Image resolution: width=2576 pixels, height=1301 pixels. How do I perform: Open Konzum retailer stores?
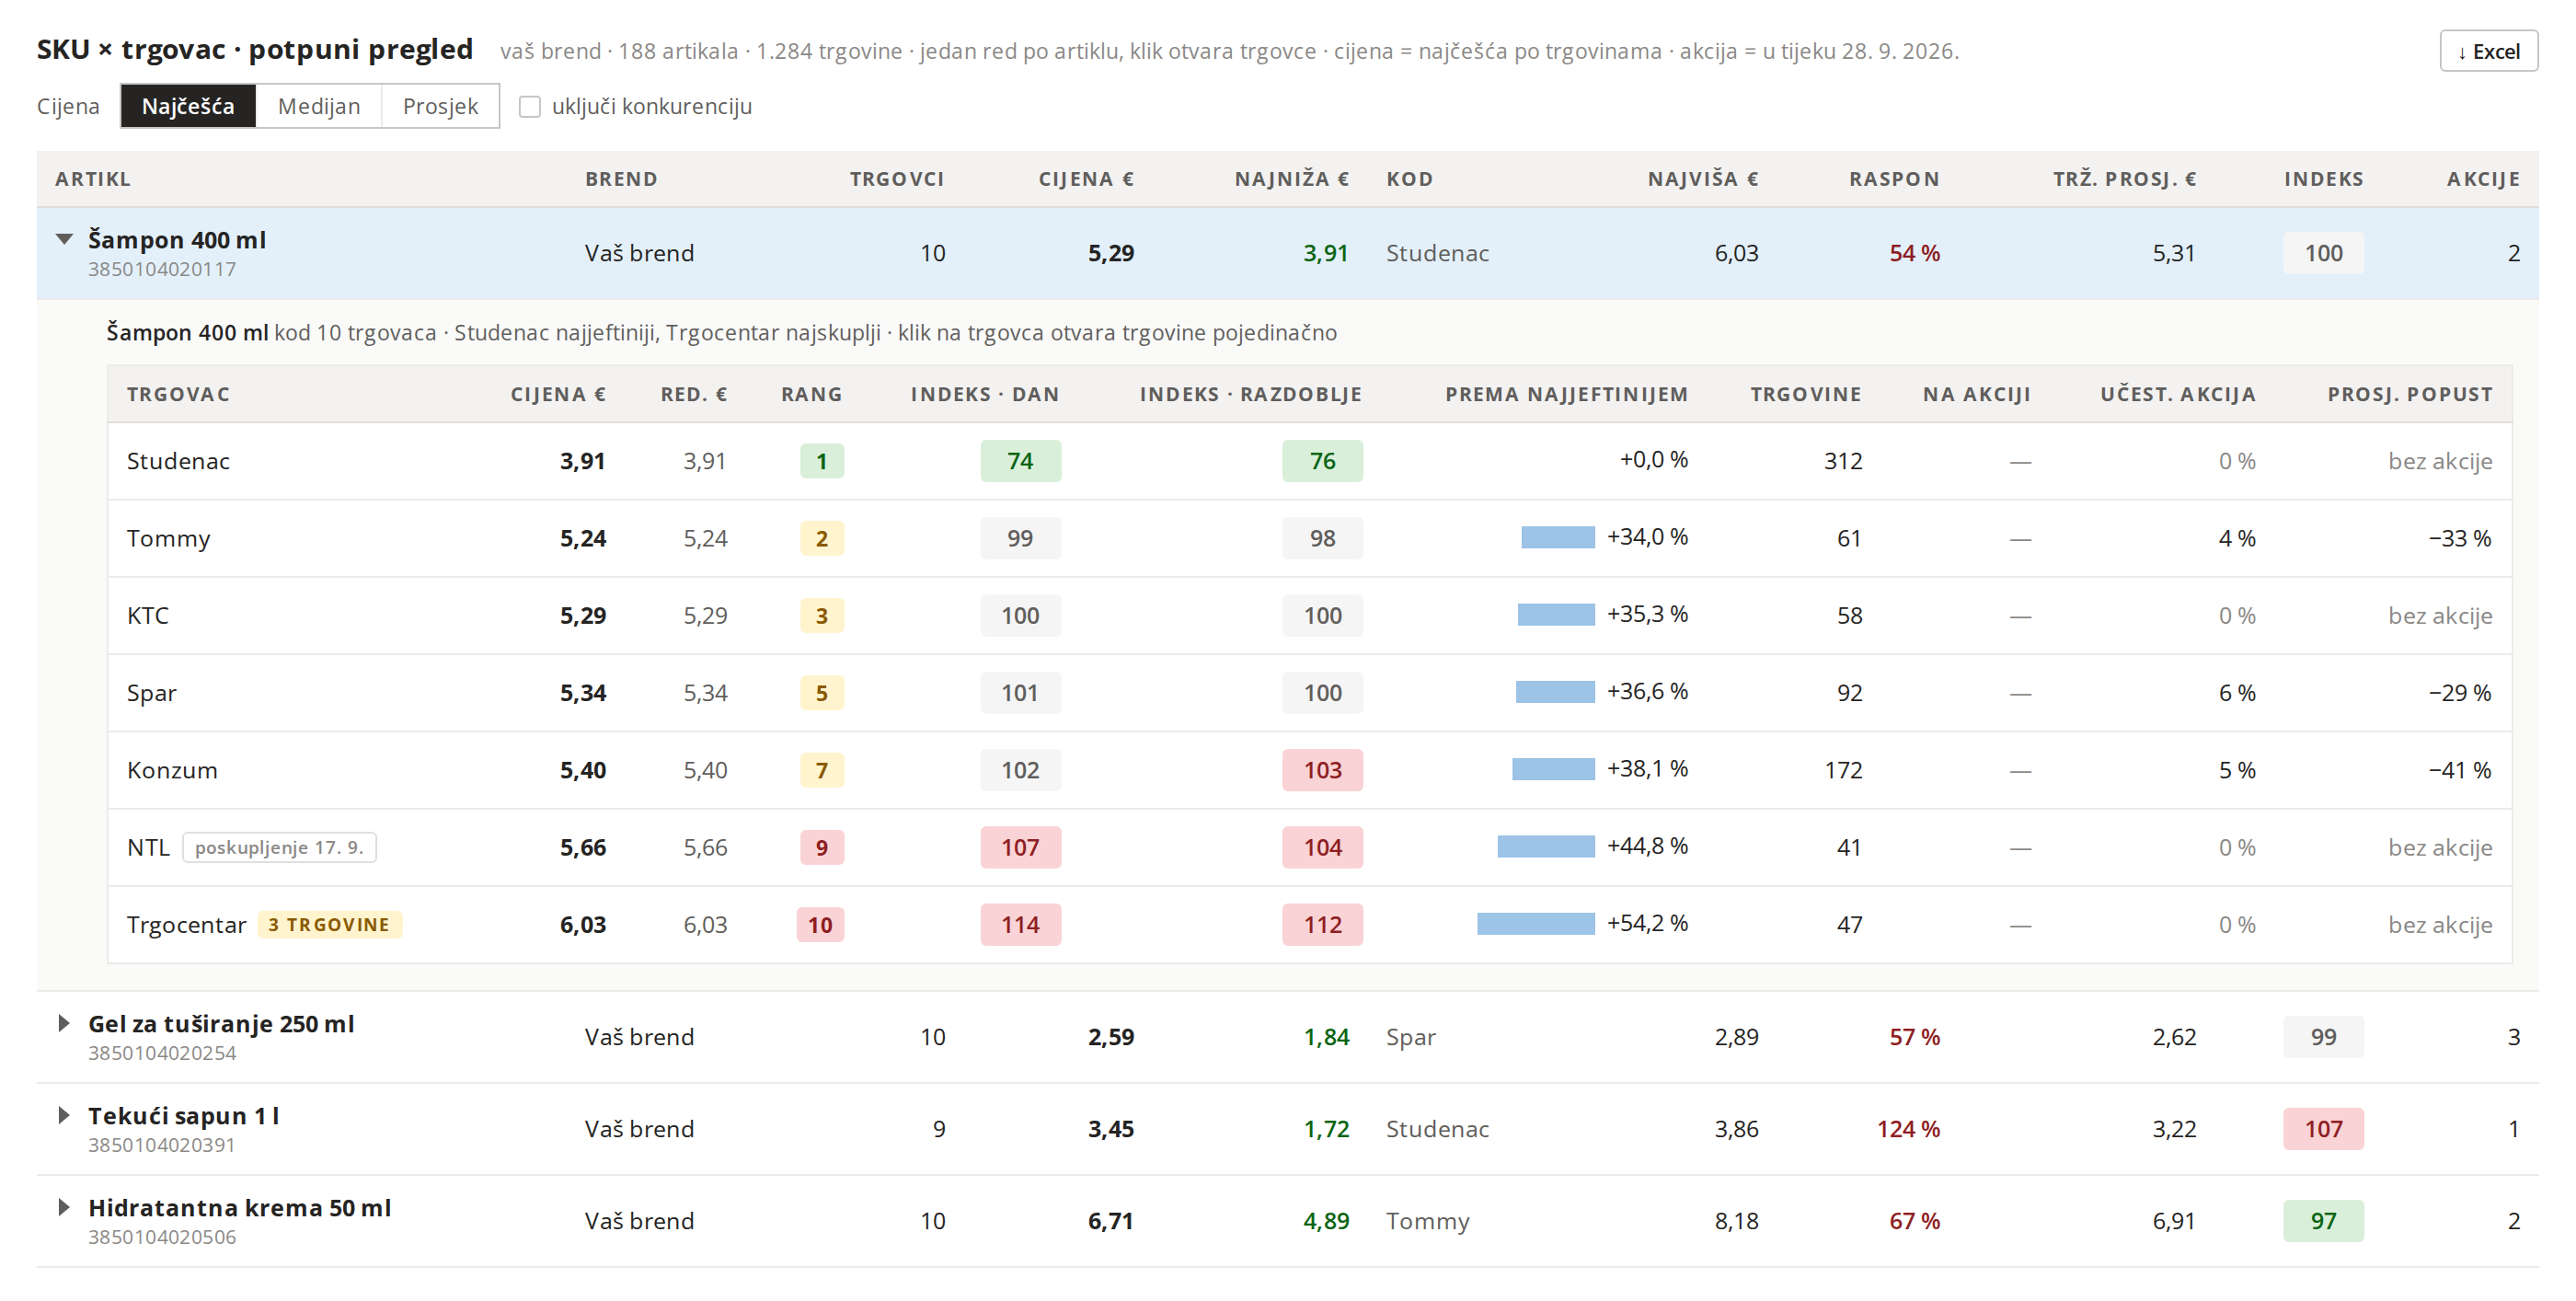click(1309, 770)
